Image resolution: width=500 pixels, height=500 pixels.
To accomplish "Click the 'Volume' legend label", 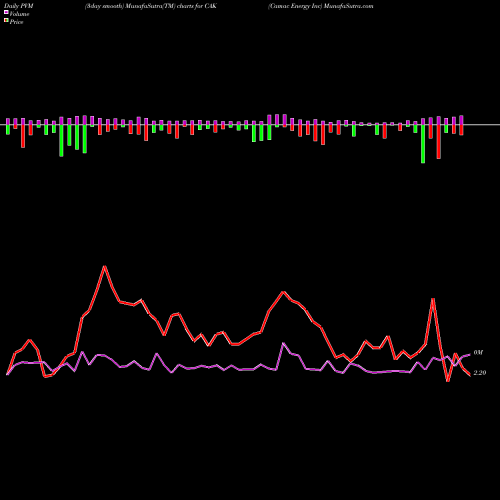I will 19,14.
